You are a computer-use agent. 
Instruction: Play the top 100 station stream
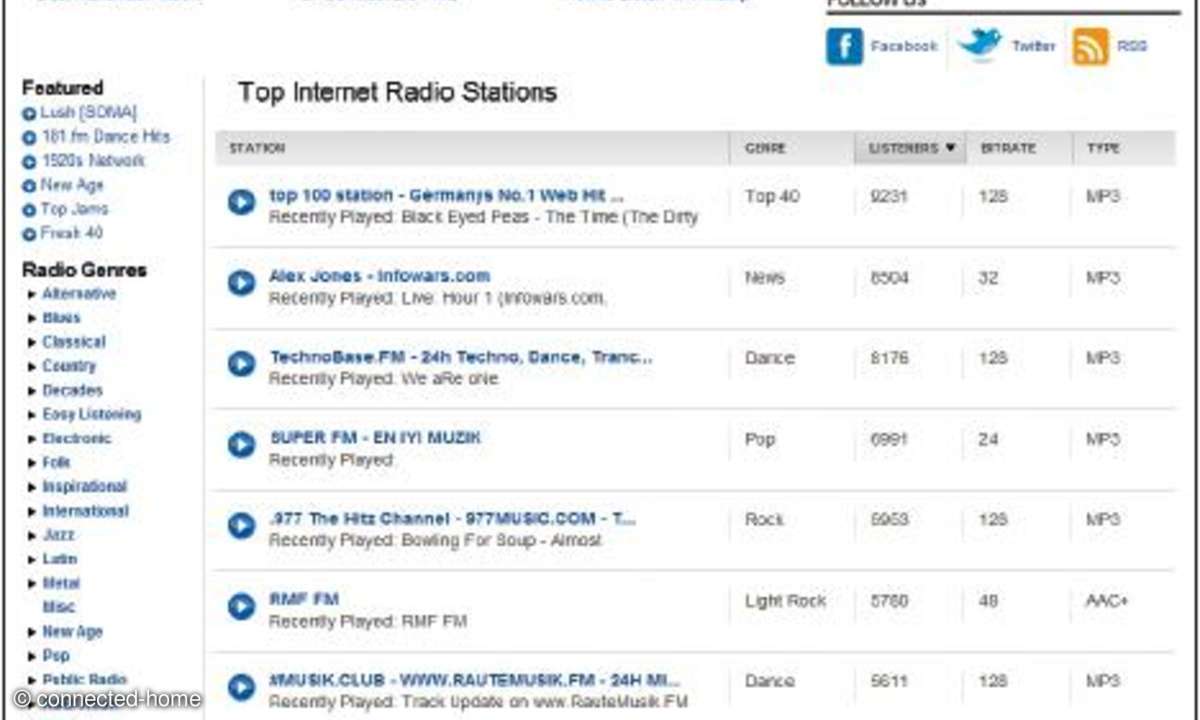(x=241, y=202)
